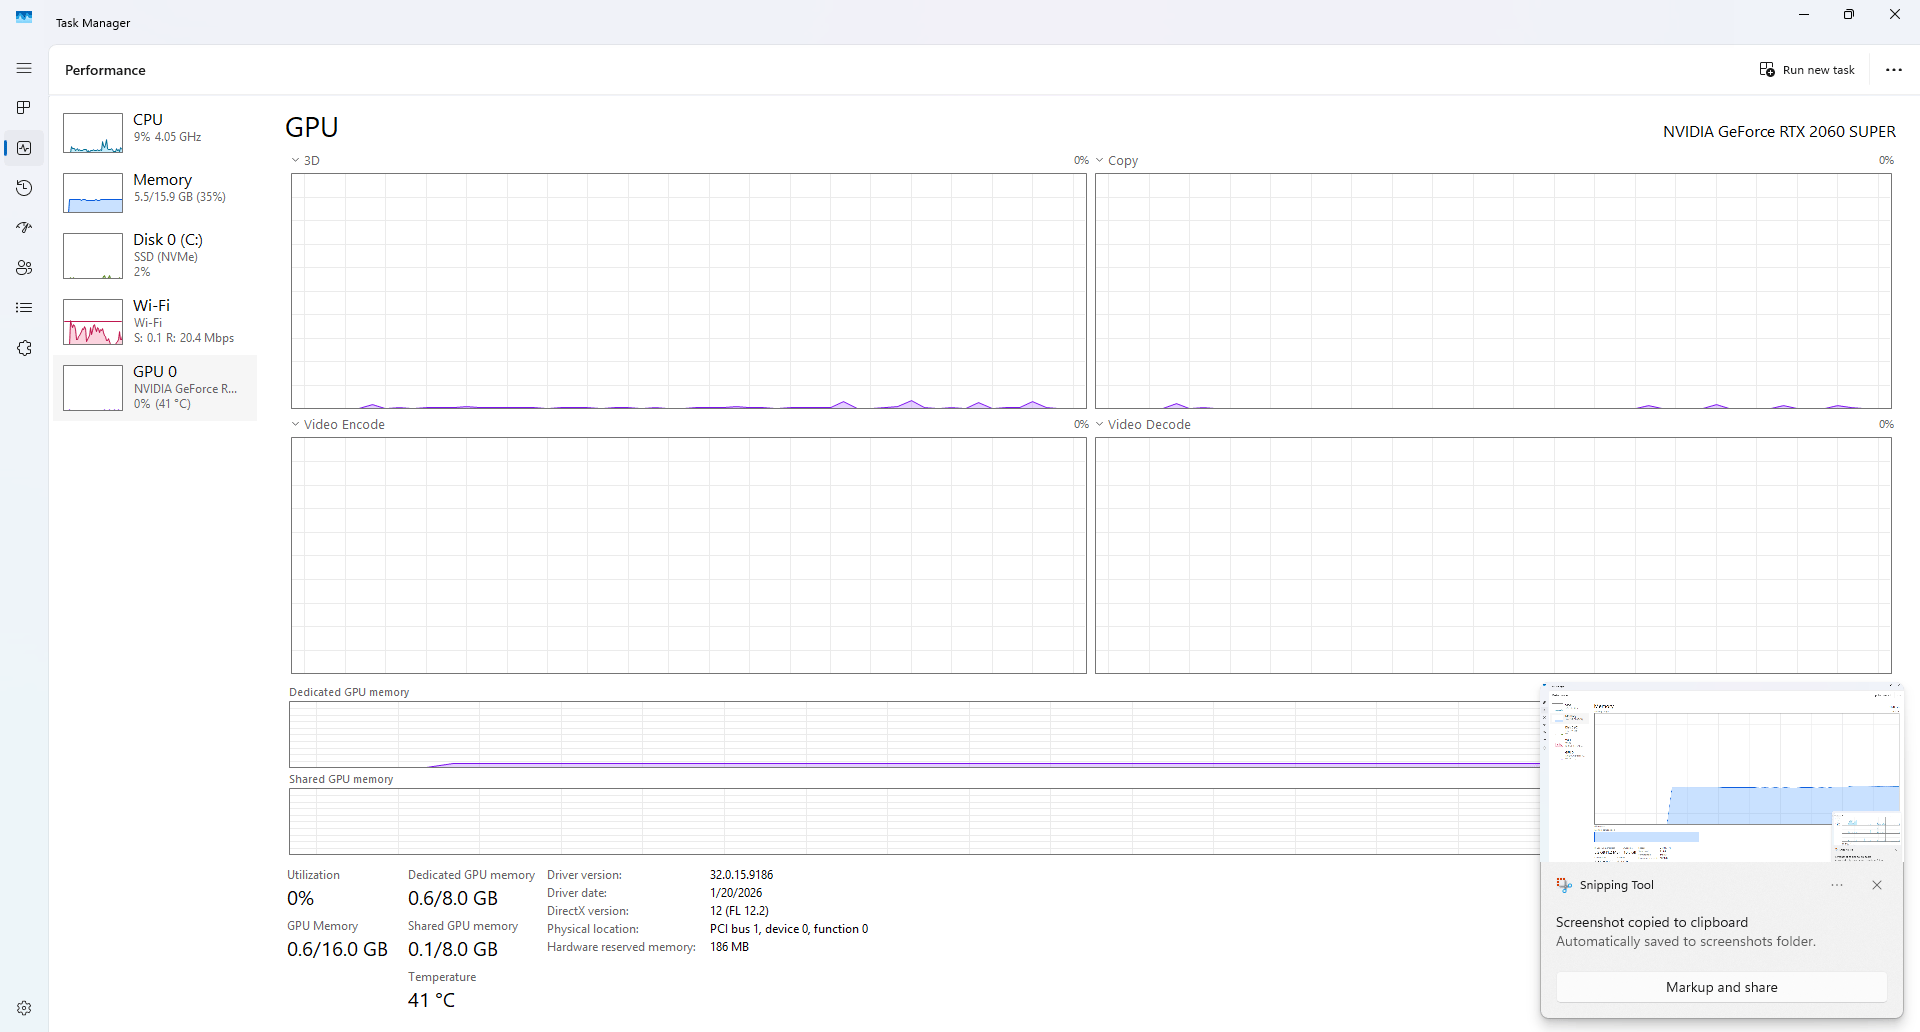Click hardware reserved memory 186 MB
Screen dimensions: 1920x1032
729,947
